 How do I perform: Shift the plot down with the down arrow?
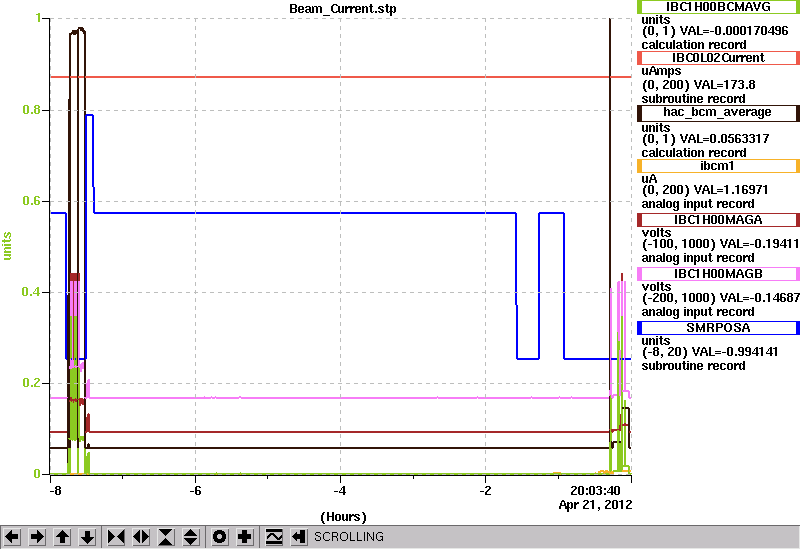click(87, 537)
